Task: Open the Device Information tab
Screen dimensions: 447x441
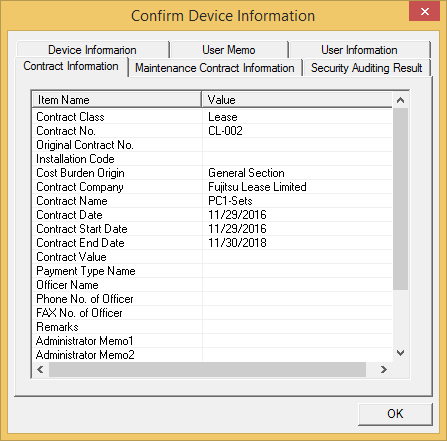Action: click(x=92, y=50)
